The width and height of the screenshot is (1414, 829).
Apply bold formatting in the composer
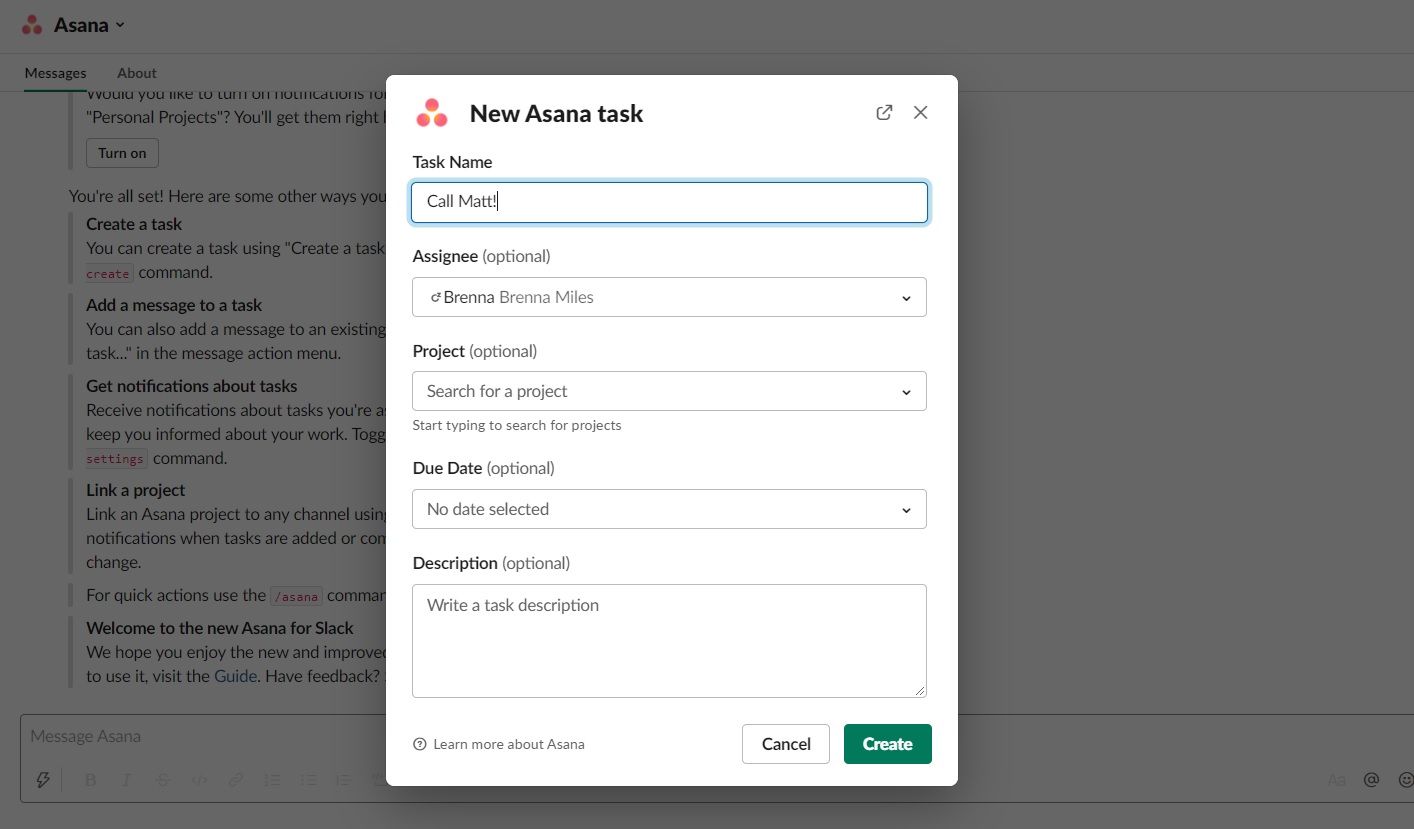(90, 779)
